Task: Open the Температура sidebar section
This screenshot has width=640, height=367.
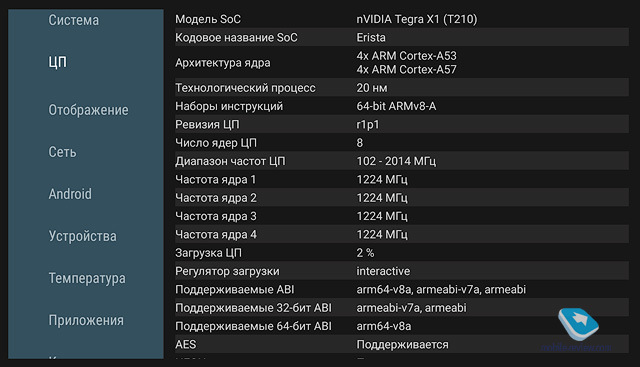Action: pyautogui.click(x=87, y=278)
